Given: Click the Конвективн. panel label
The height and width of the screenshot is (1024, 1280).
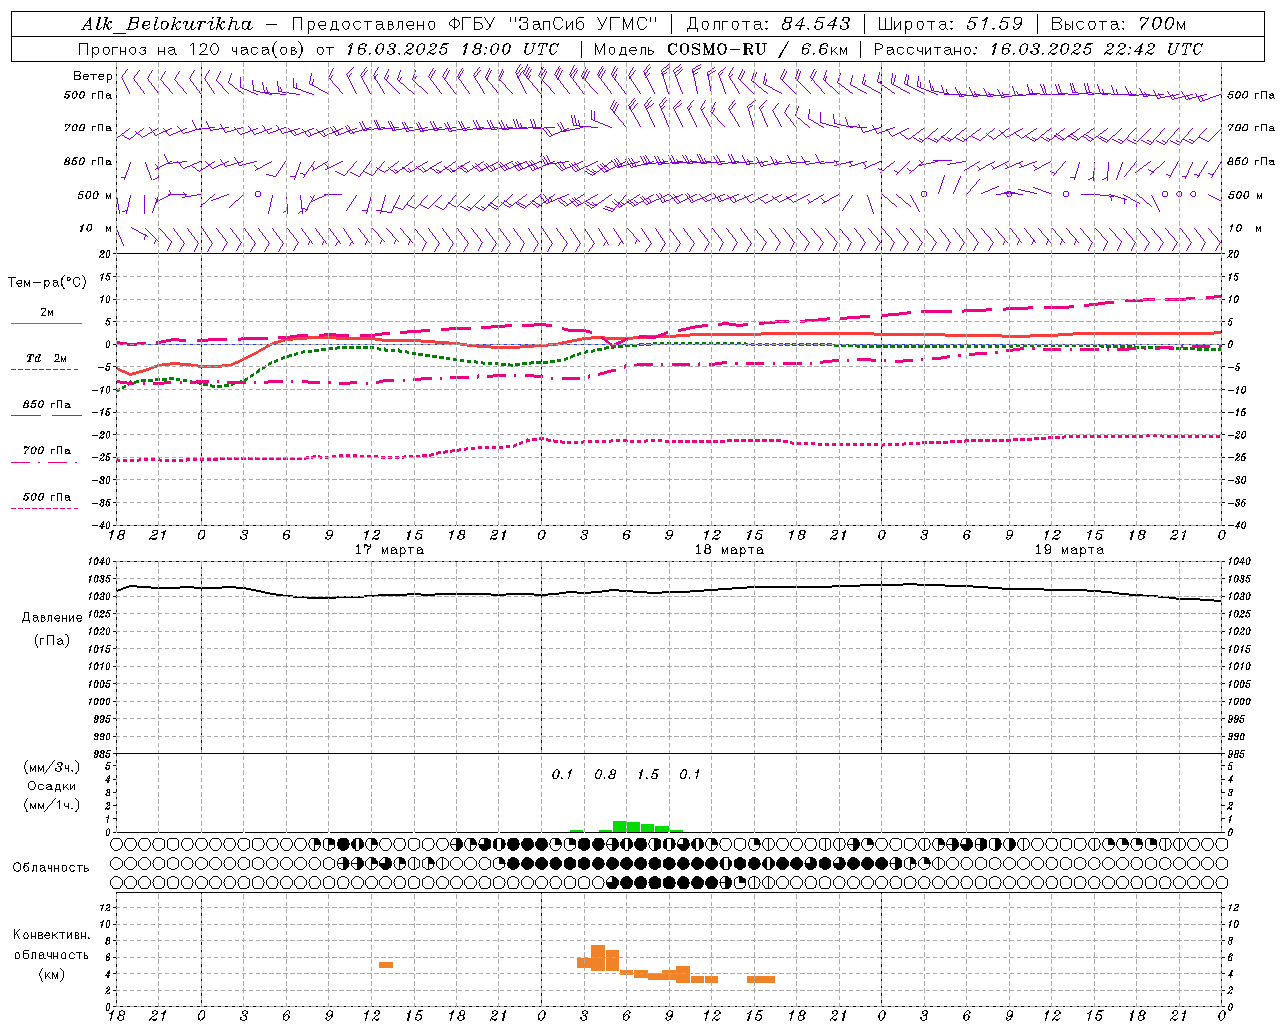Looking at the screenshot, I should (52, 935).
